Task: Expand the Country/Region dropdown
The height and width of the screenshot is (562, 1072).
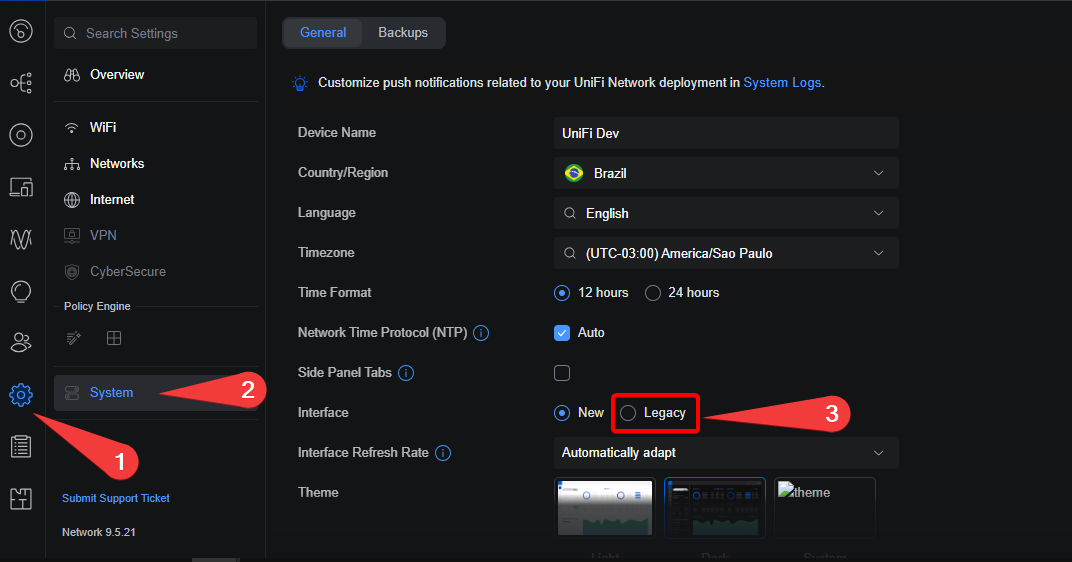Action: 726,173
